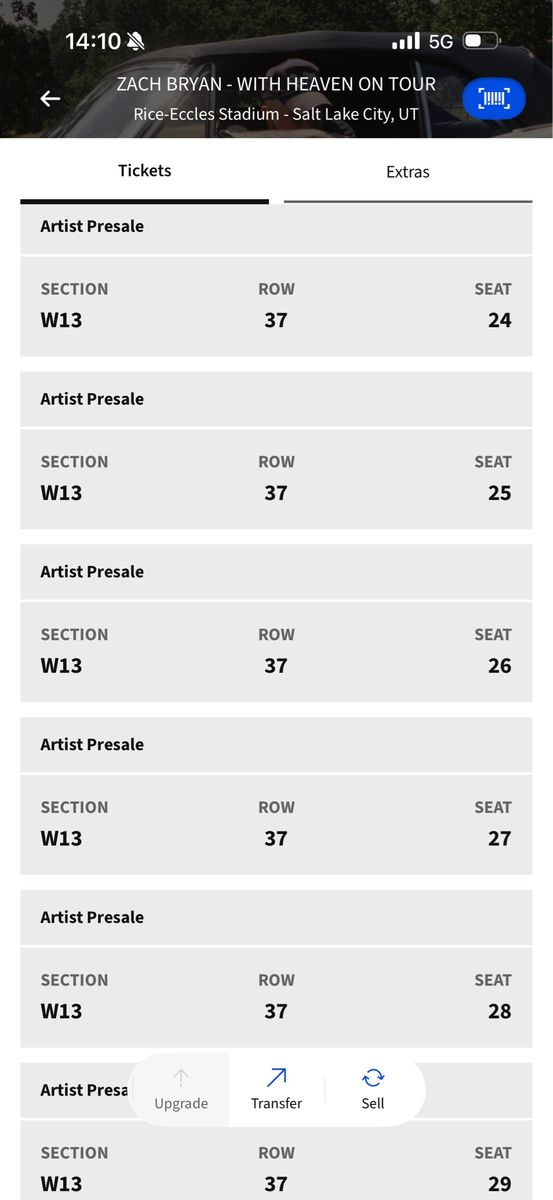The width and height of the screenshot is (553, 1200).
Task: Switch to the Tickets tab
Action: coord(145,171)
